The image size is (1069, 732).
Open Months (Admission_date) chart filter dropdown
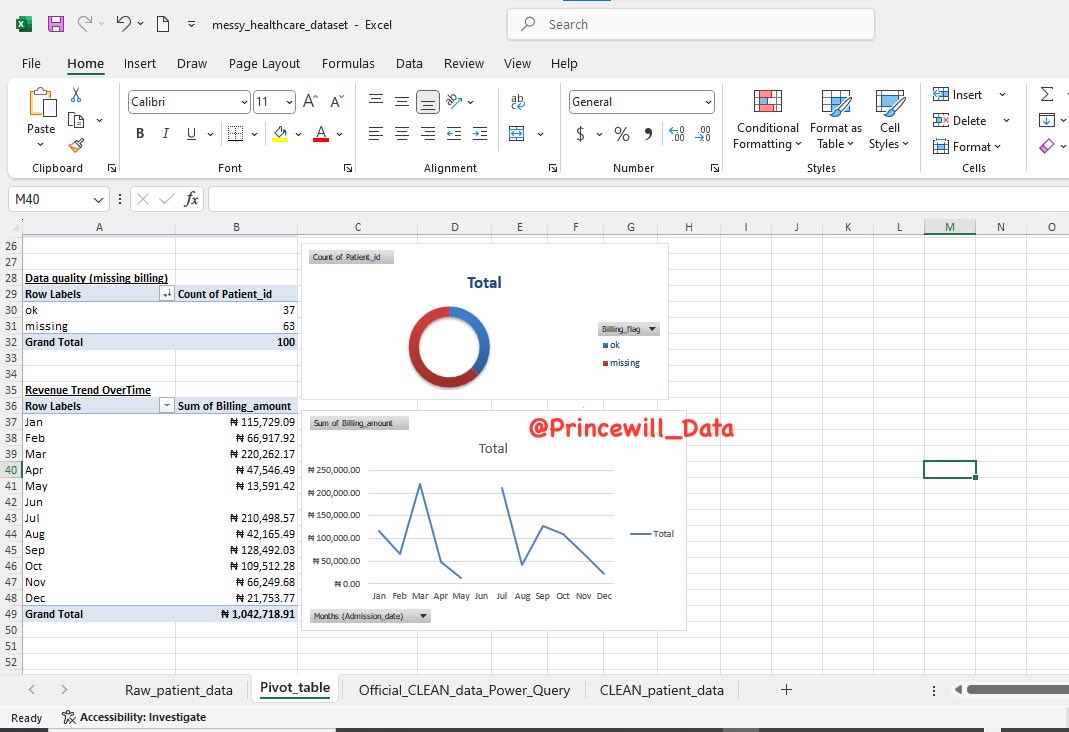[x=423, y=616]
